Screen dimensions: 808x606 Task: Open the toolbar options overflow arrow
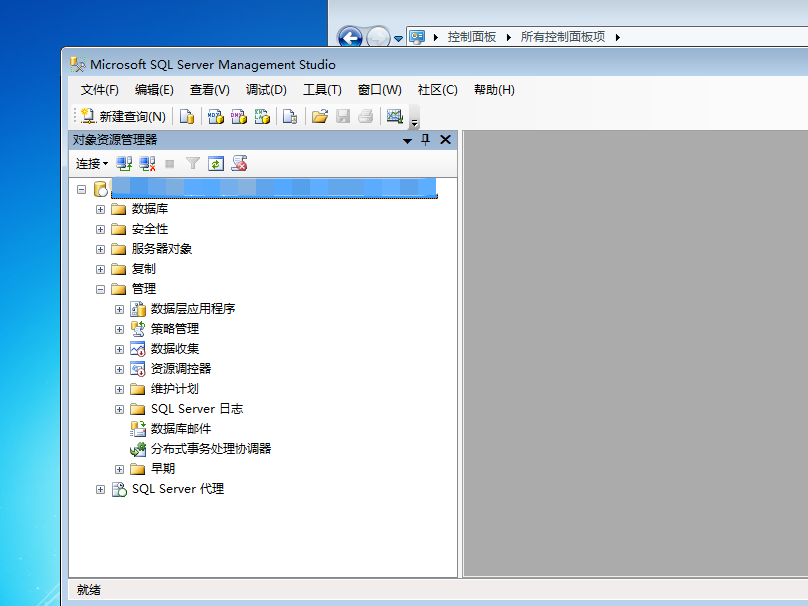pyautogui.click(x=414, y=123)
